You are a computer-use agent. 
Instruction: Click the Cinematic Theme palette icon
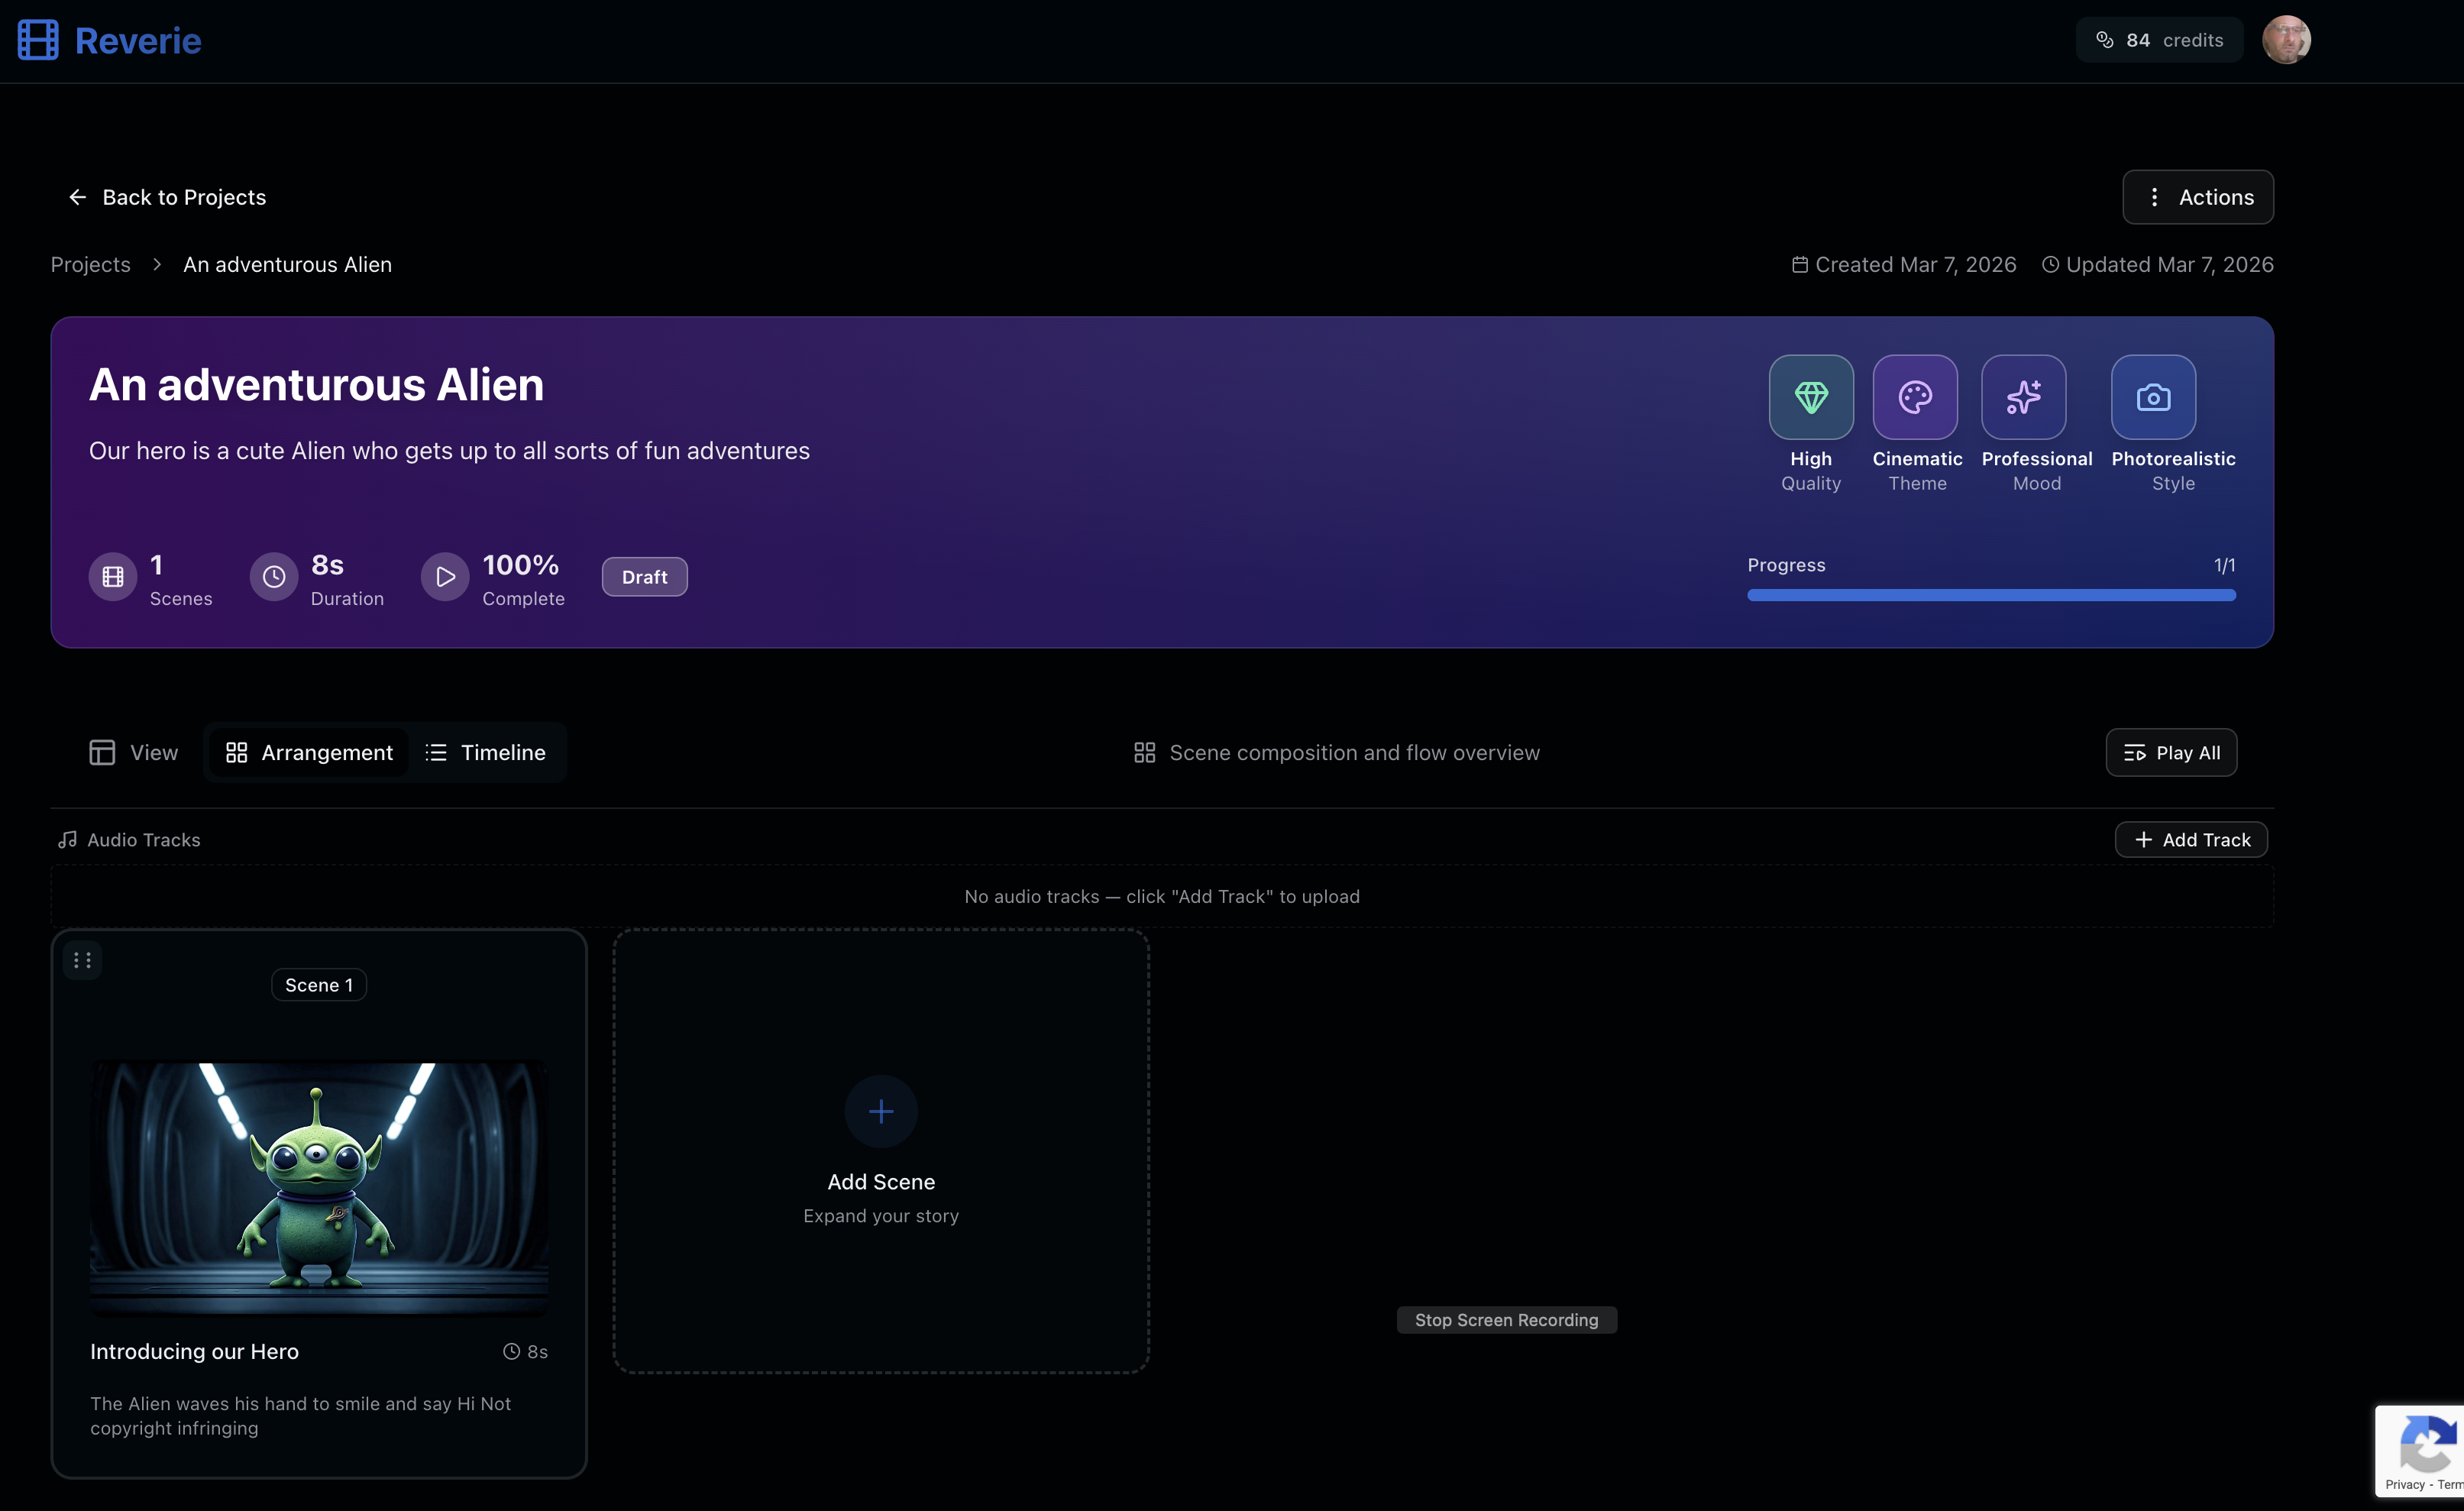point(1914,397)
